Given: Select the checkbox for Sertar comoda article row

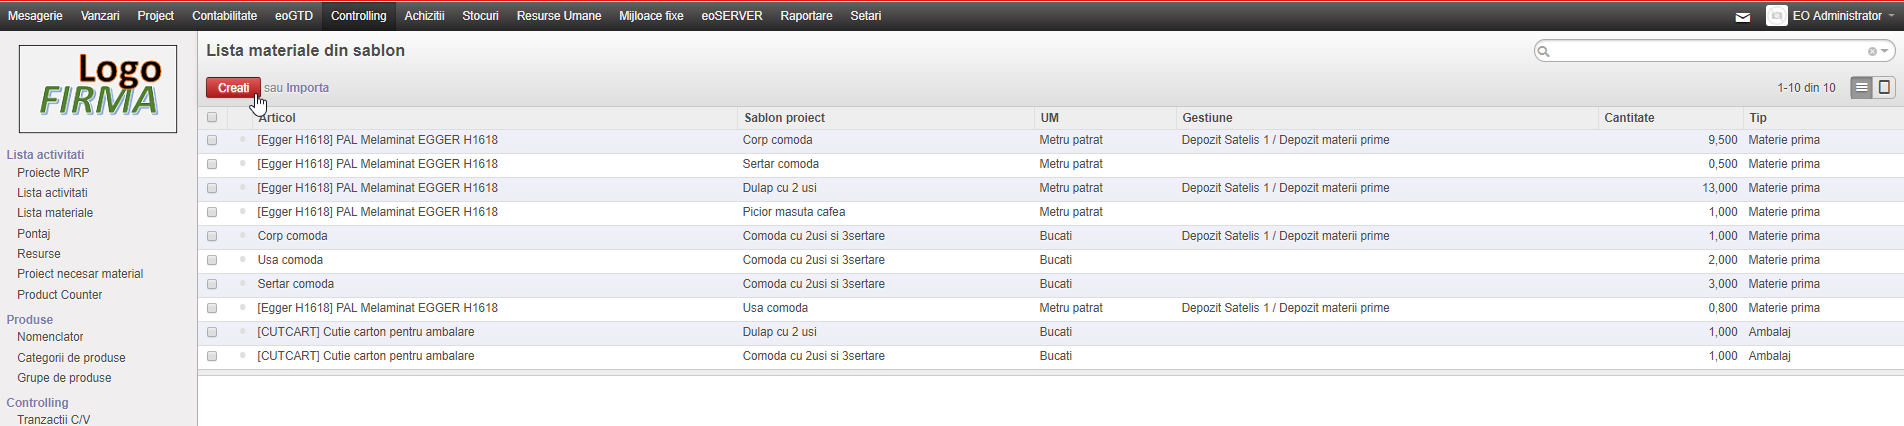Looking at the screenshot, I should [x=212, y=284].
